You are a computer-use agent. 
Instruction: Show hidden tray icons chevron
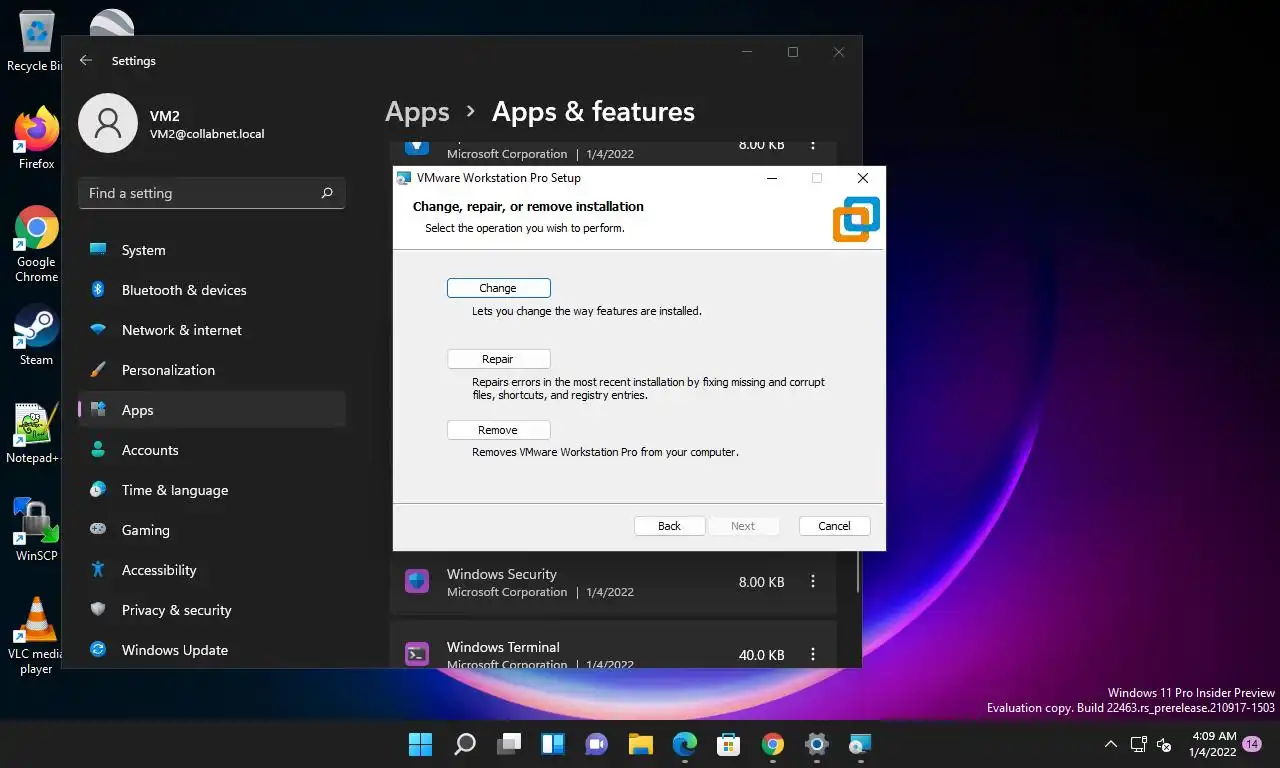pos(1111,744)
